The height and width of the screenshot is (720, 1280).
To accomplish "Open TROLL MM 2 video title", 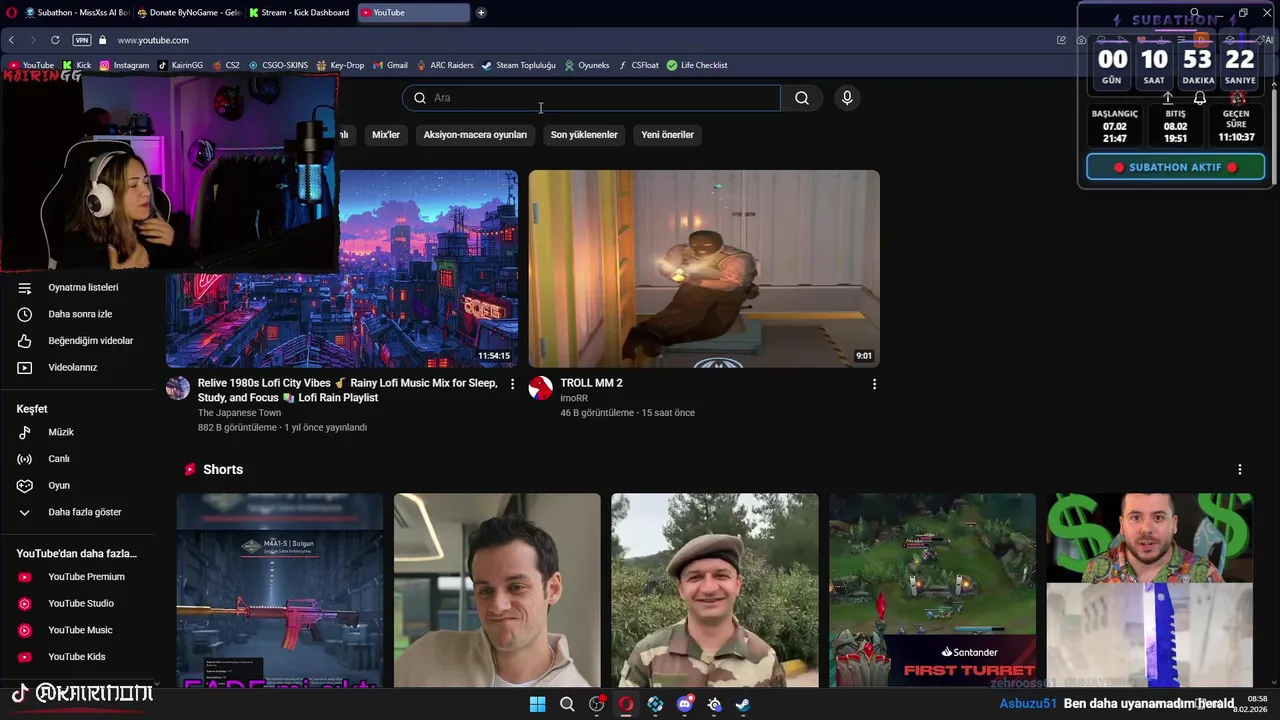I will 591,383.
